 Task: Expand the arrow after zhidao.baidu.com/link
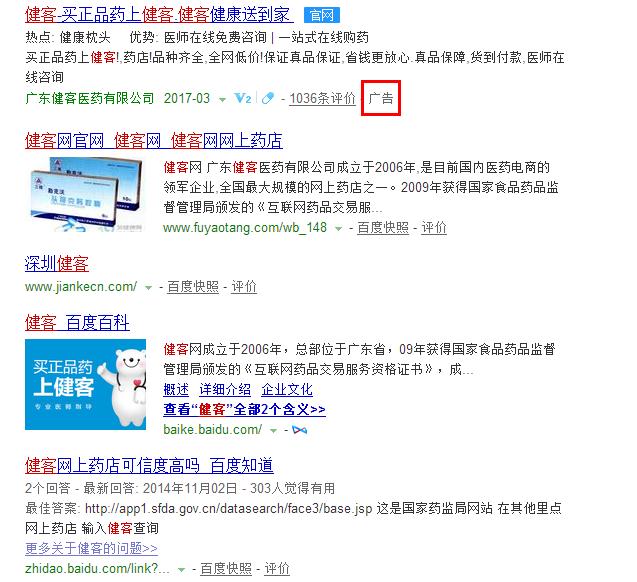(182, 570)
